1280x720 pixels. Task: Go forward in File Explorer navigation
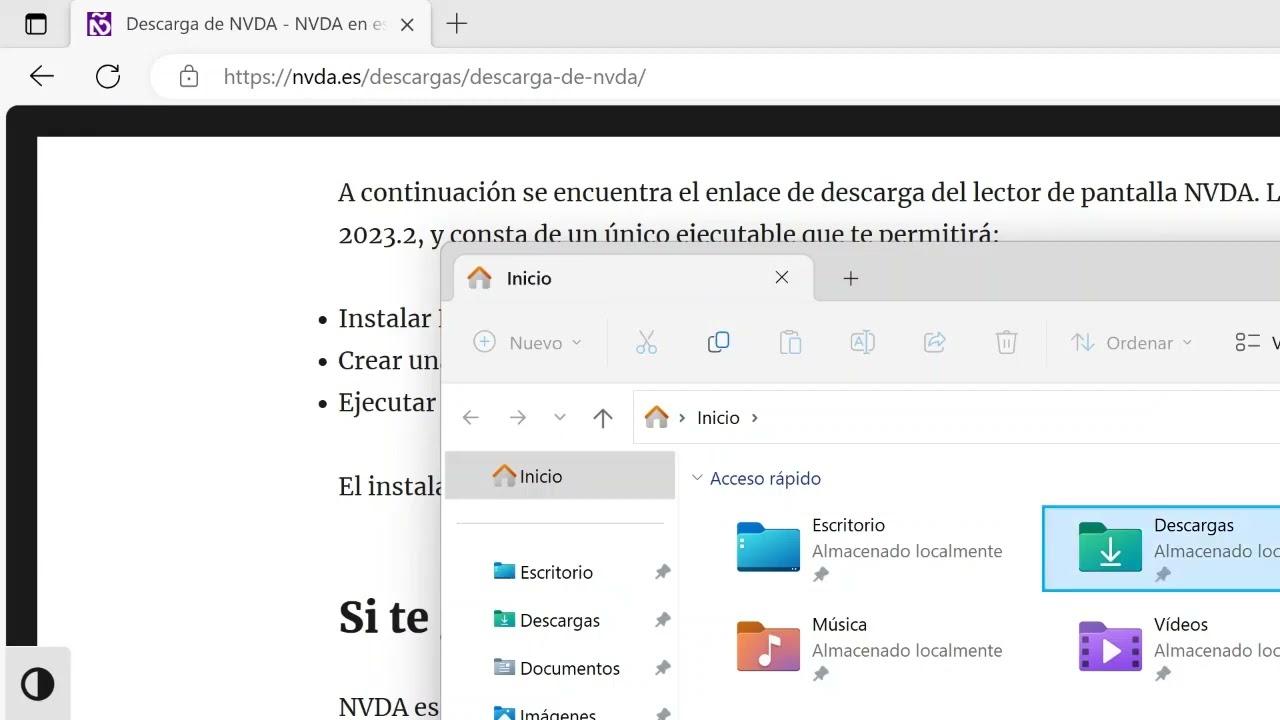[518, 418]
